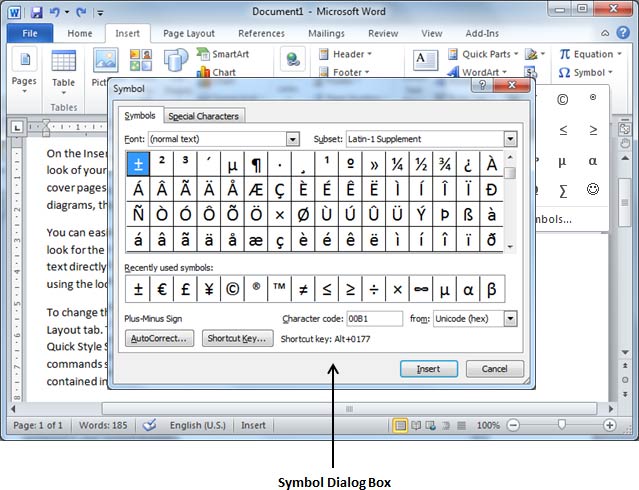
Task: Zoom out with the minus button
Action: coord(513,425)
